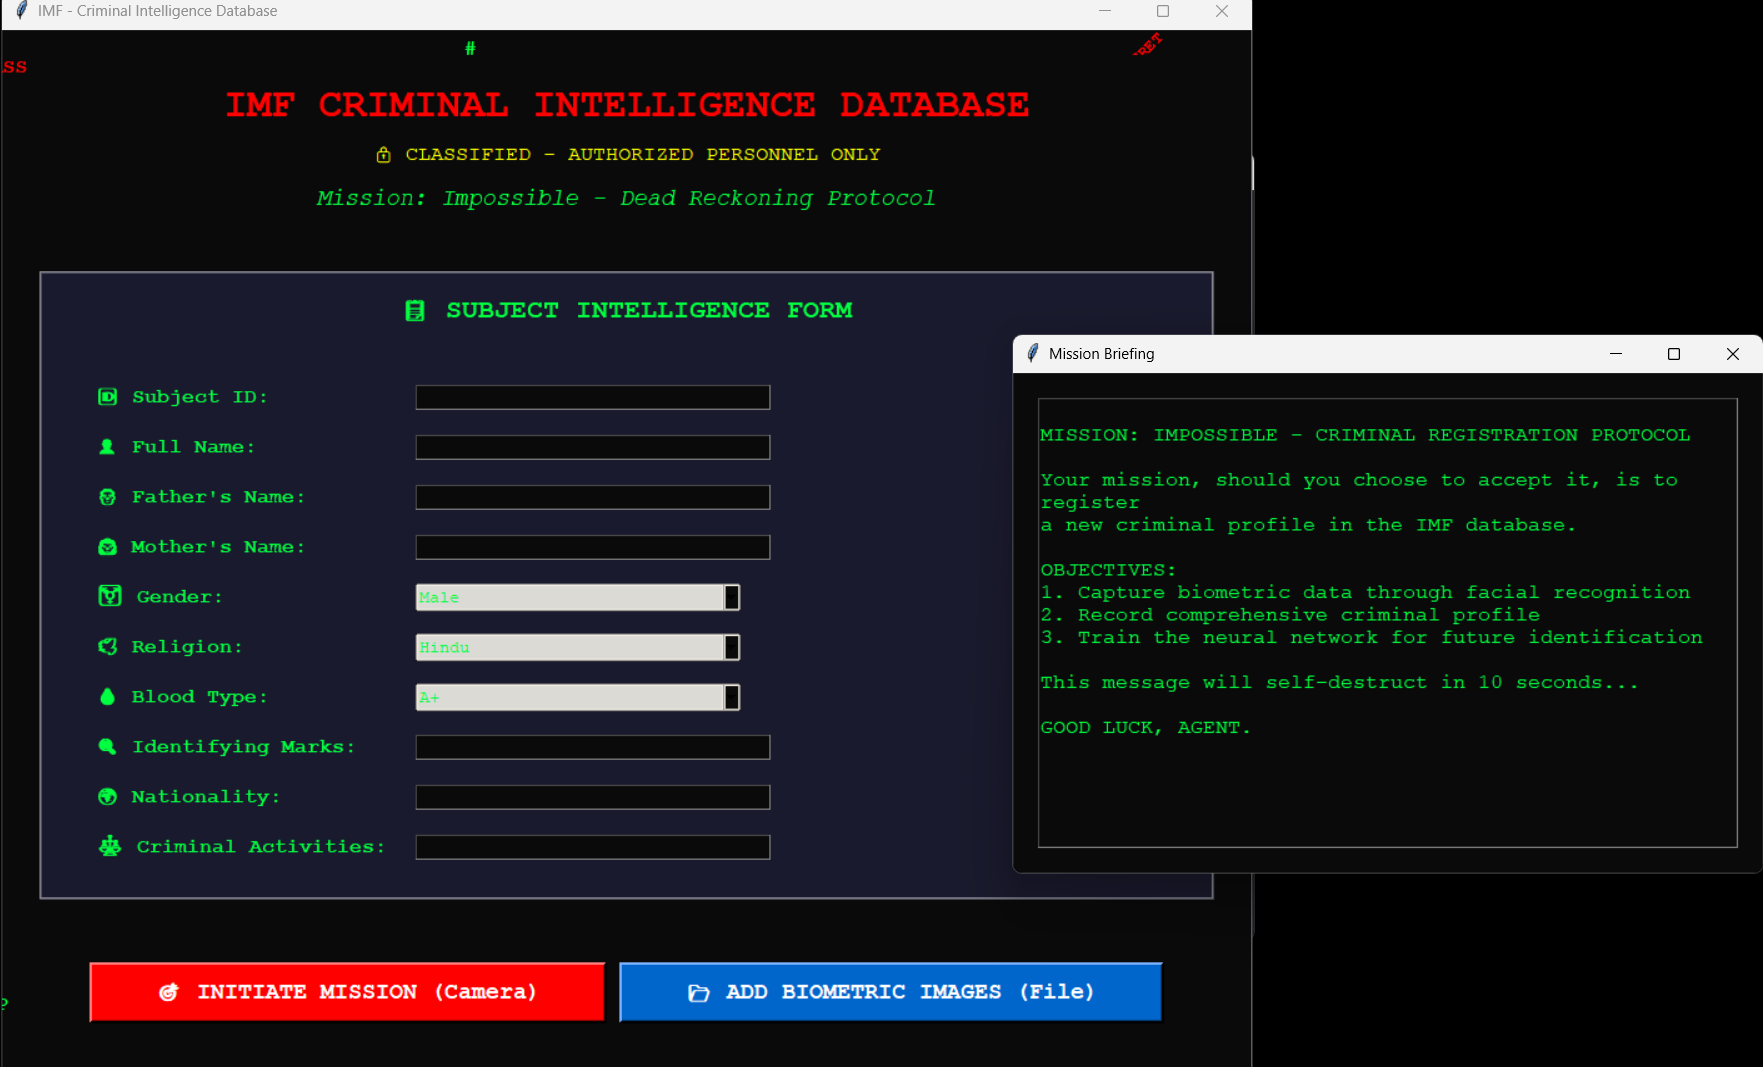The width and height of the screenshot is (1763, 1067).
Task: Click the Blood Type combobox arrow button
Action: [732, 697]
